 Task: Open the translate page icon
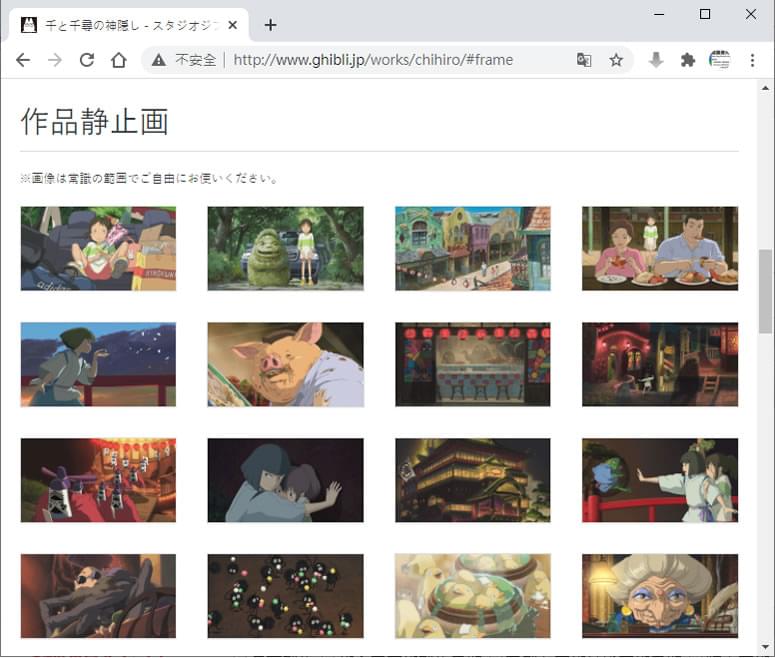click(x=584, y=60)
